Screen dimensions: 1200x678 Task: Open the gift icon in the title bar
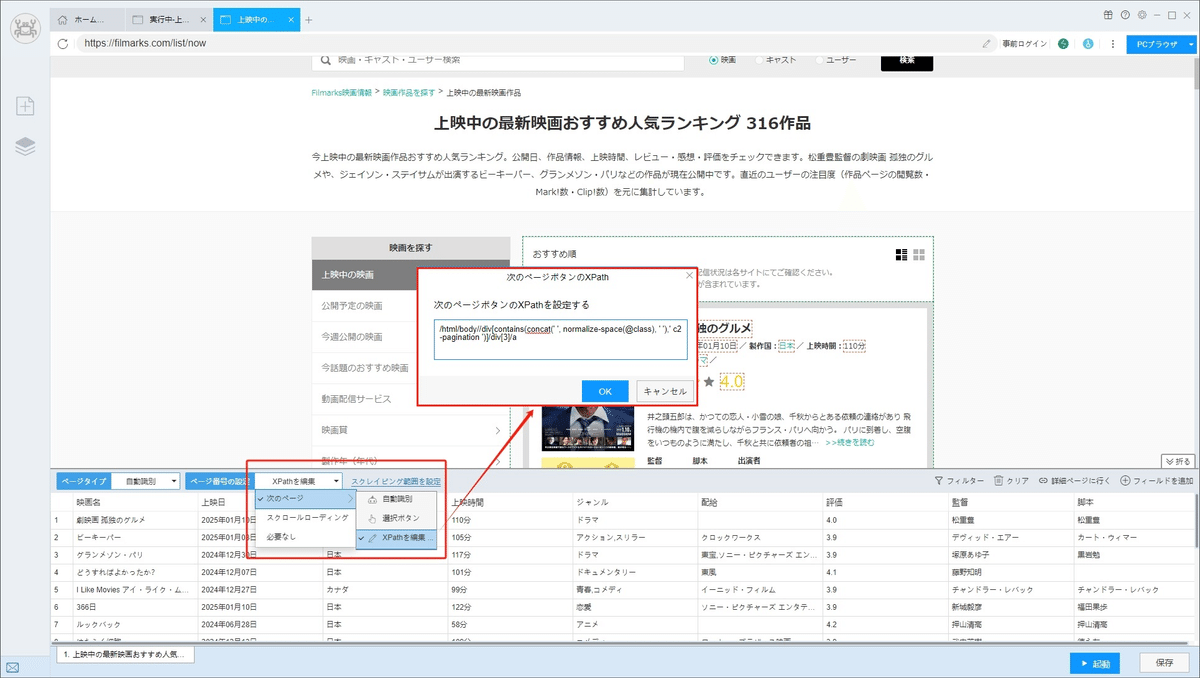1108,15
